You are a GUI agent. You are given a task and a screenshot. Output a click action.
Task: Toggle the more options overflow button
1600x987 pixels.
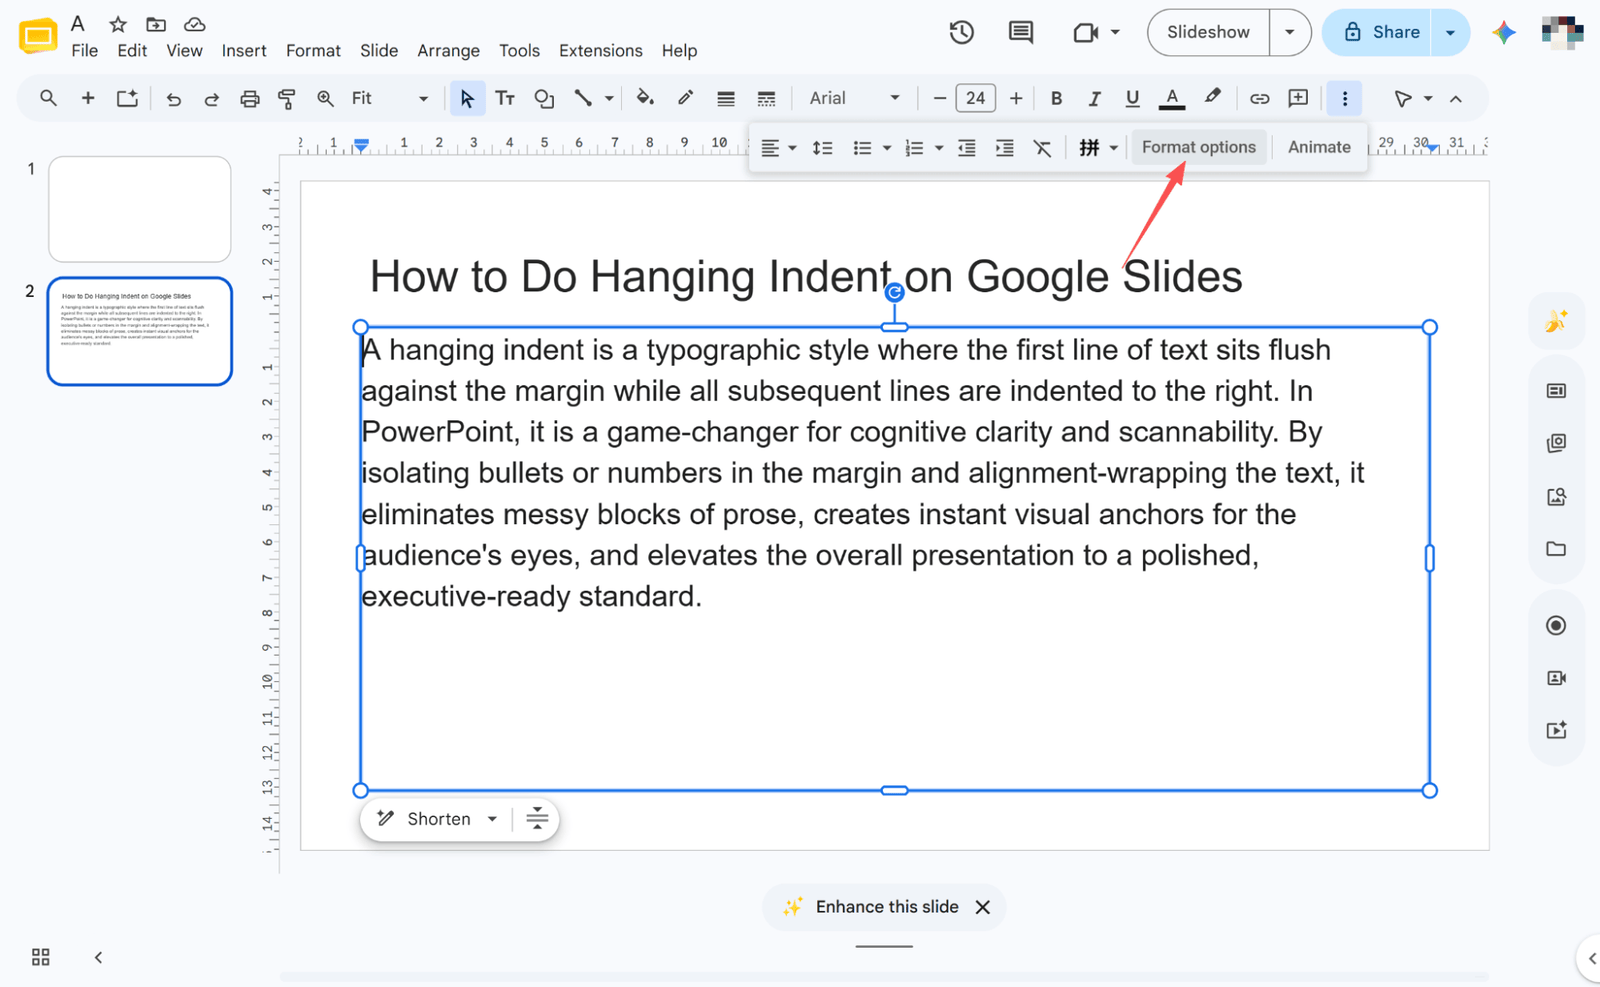pos(1344,98)
